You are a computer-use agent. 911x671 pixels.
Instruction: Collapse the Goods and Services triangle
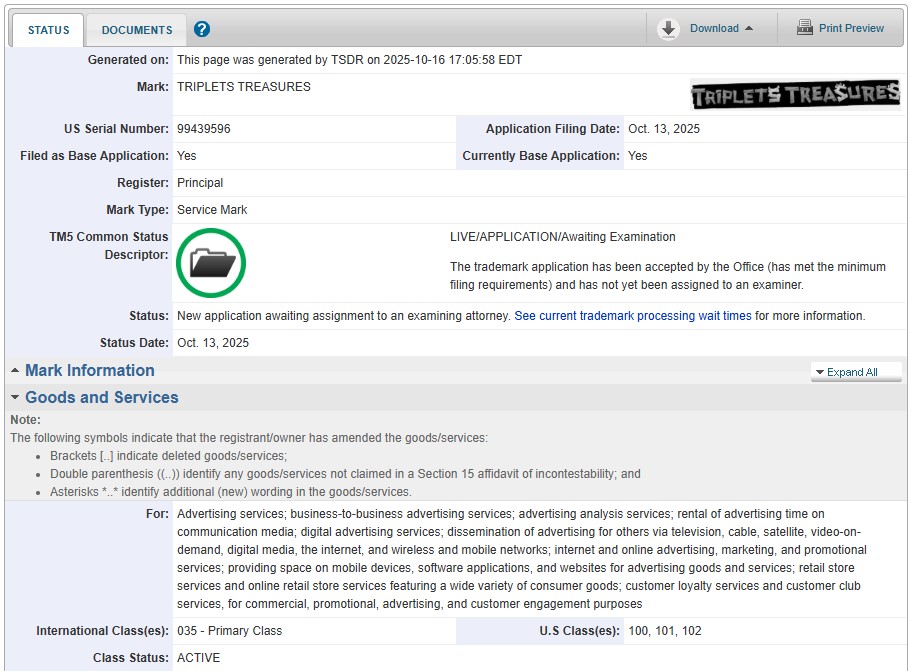[x=15, y=398]
